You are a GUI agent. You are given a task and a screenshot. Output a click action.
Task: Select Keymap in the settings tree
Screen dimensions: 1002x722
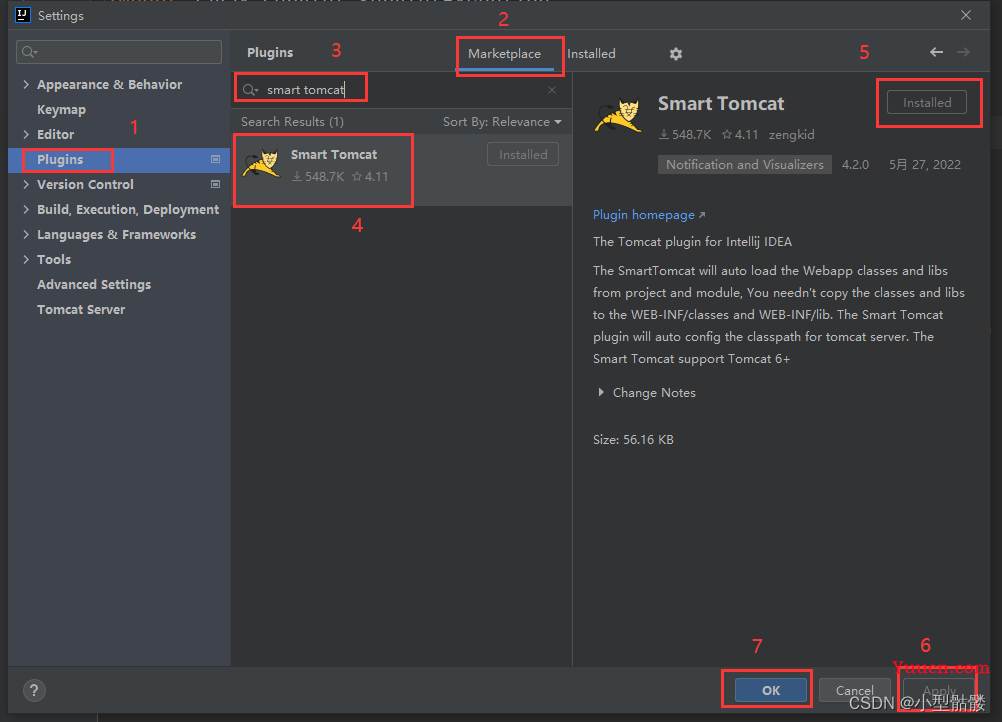61,109
